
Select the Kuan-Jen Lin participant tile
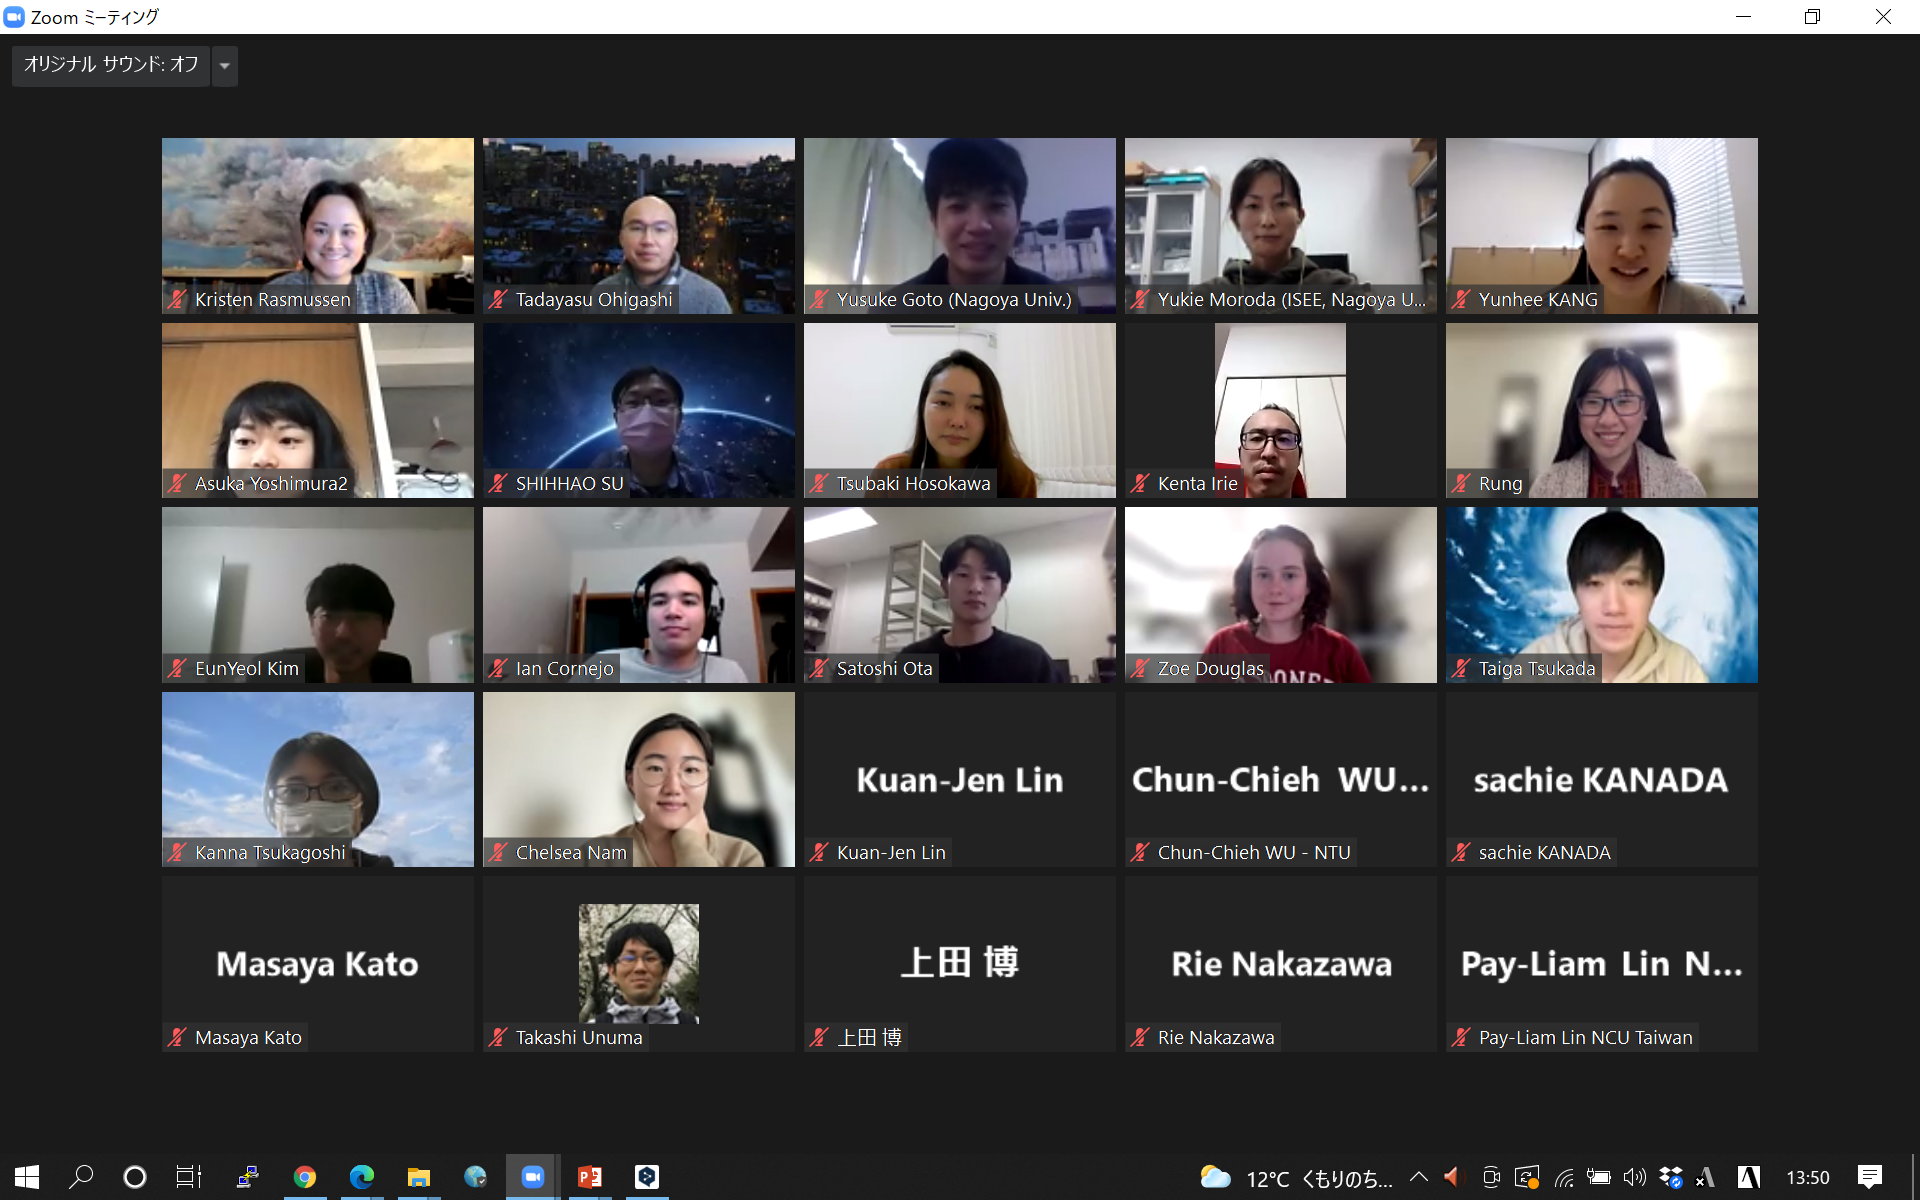[960, 780]
